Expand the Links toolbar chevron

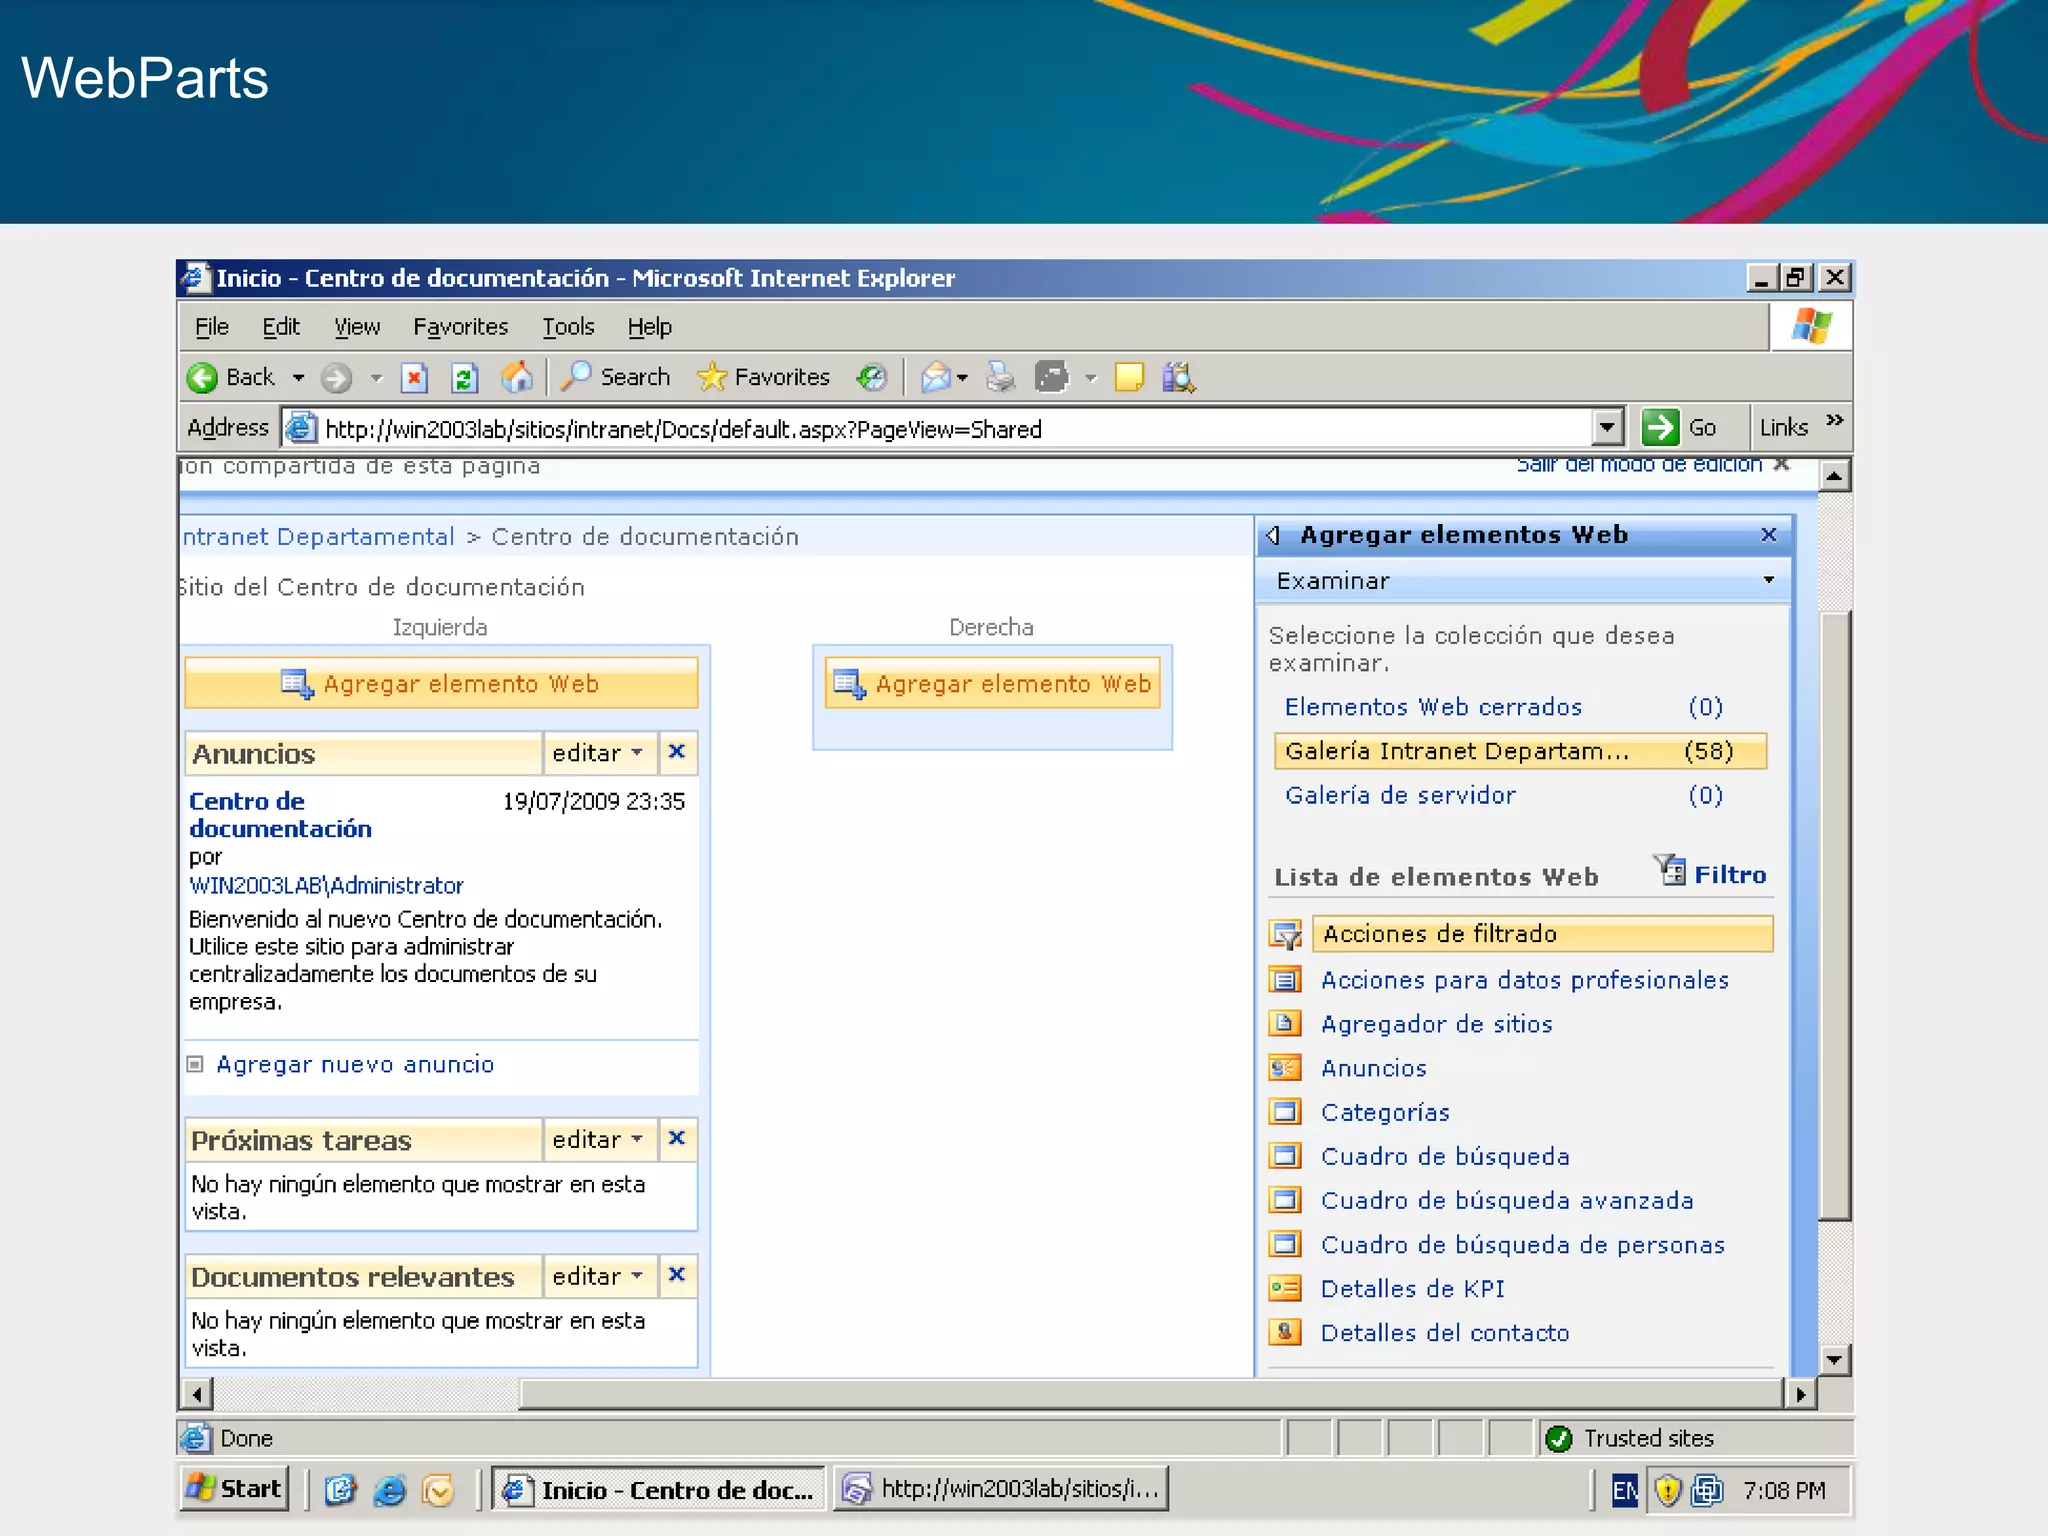pos(1834,421)
